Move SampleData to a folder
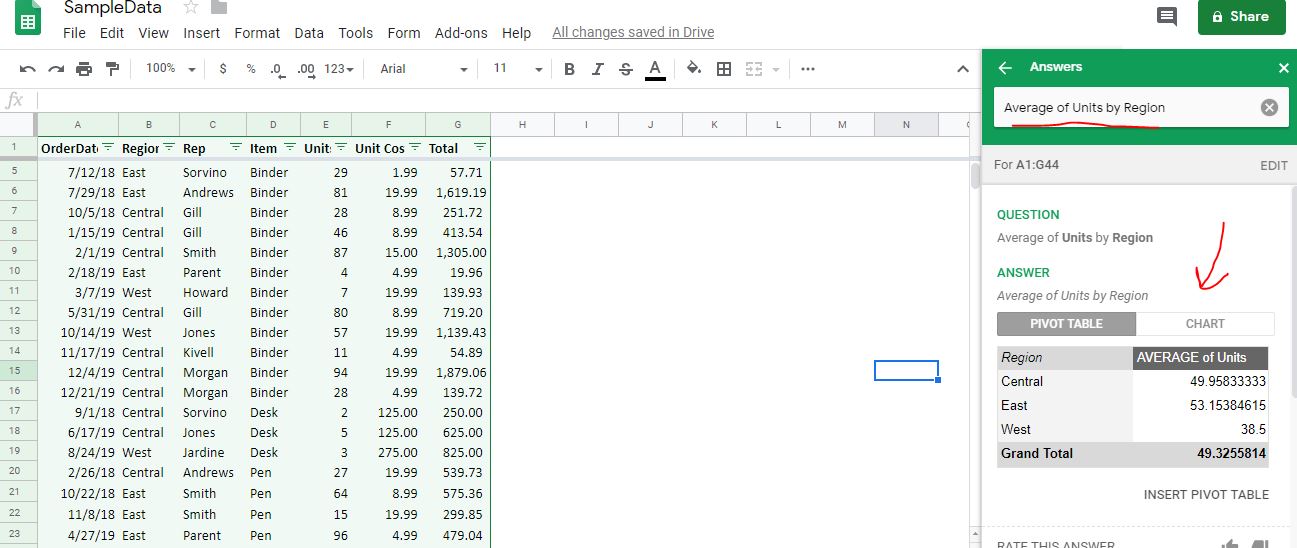Image resolution: width=1297 pixels, height=548 pixels. (219, 8)
